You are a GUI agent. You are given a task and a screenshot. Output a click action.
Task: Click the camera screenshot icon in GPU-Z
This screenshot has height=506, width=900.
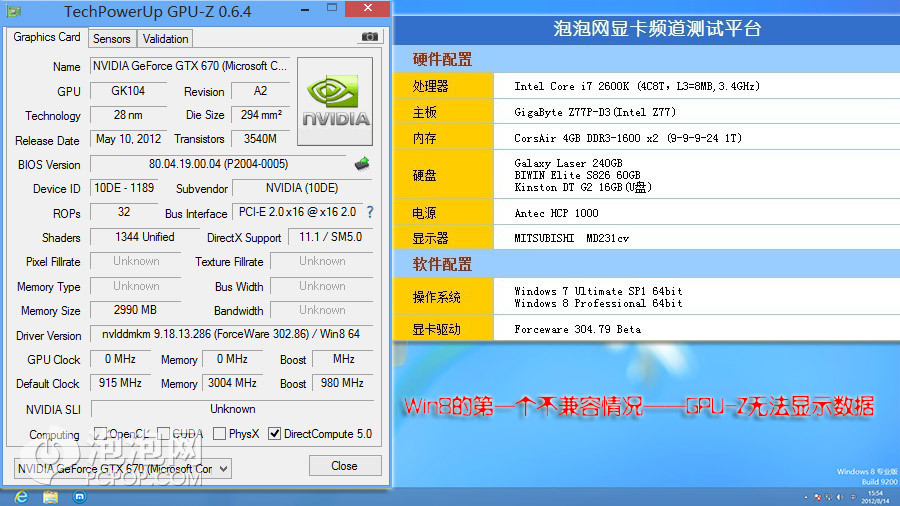(369, 37)
